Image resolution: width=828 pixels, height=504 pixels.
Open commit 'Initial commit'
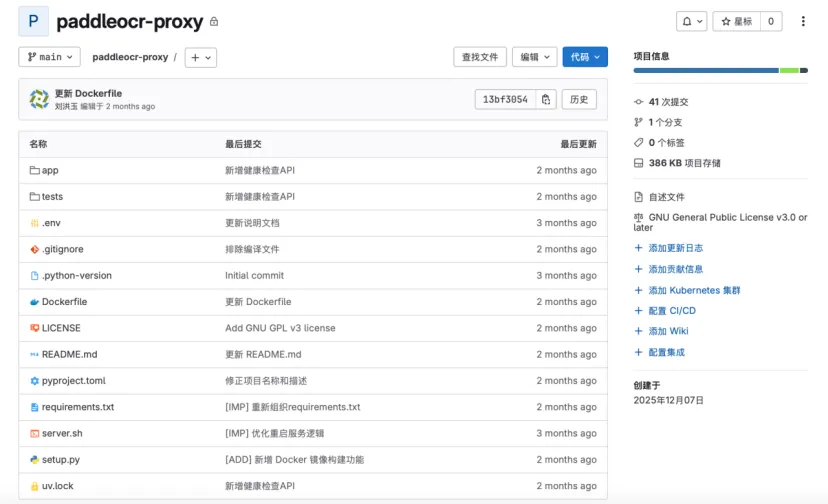255,275
